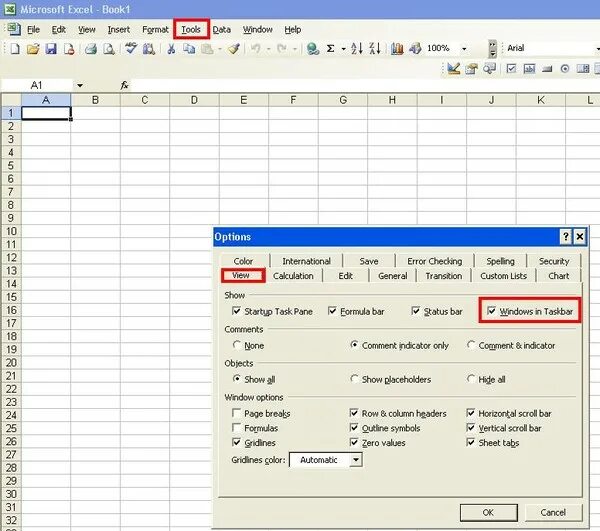Open the Gridlines color dropdown
Screen dimensions: 600x531
[x=356, y=459]
